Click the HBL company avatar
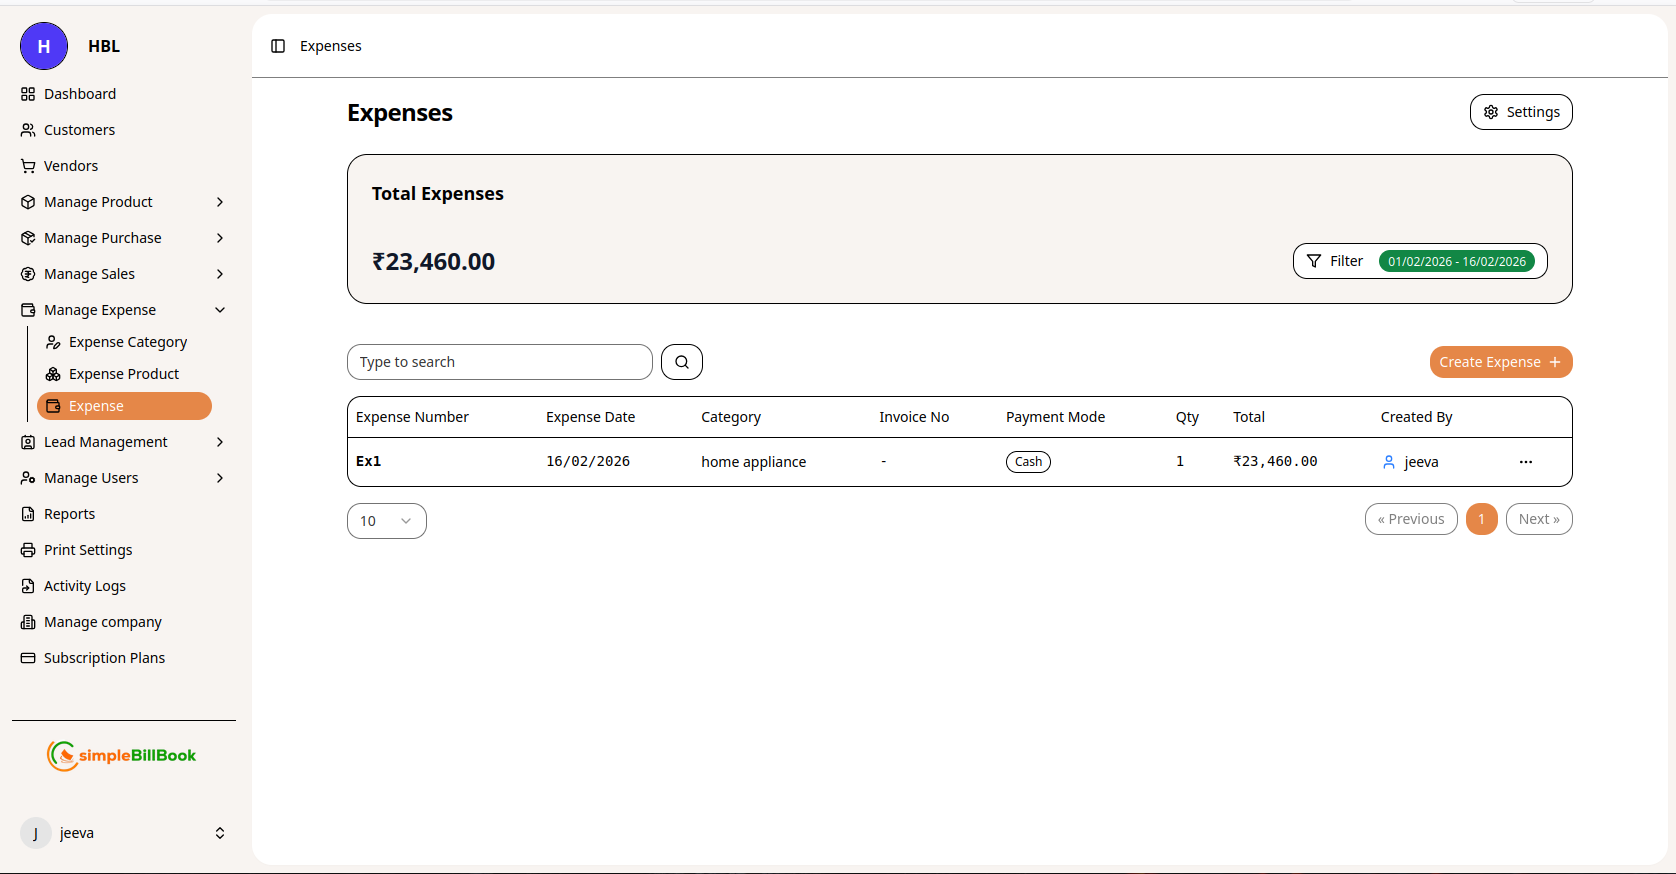This screenshot has height=874, width=1676. [44, 46]
